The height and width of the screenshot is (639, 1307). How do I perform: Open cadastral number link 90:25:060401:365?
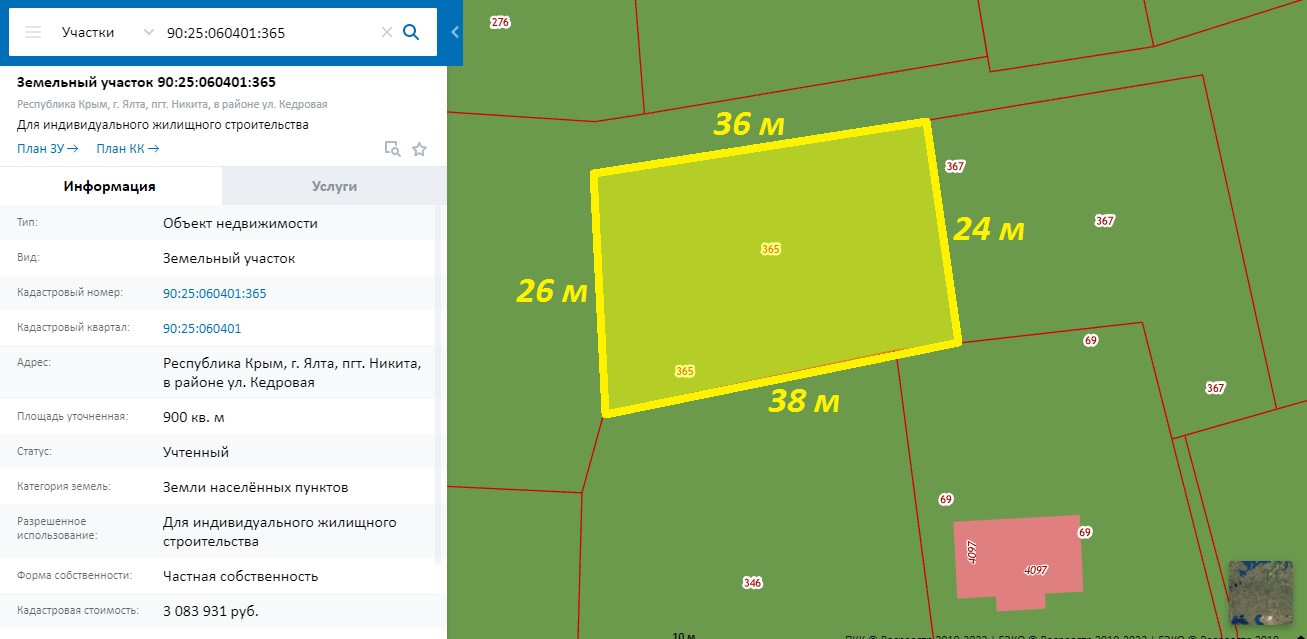click(x=215, y=293)
